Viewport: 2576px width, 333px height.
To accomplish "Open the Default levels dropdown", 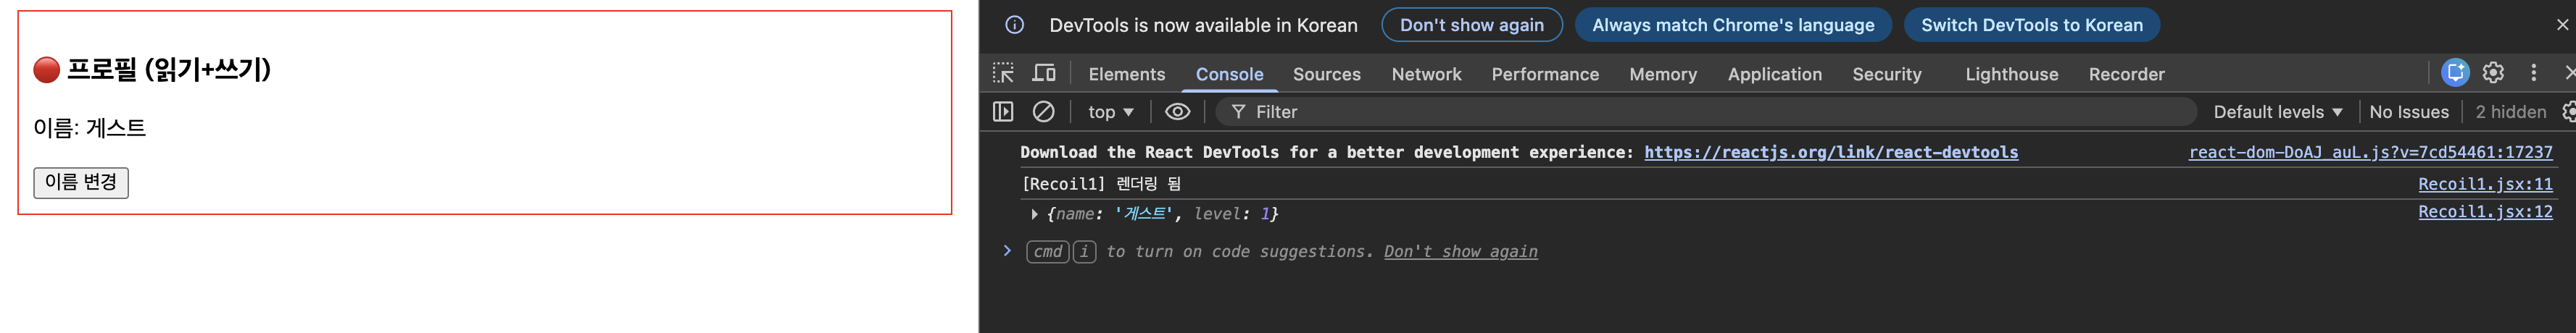I will click(x=2277, y=112).
